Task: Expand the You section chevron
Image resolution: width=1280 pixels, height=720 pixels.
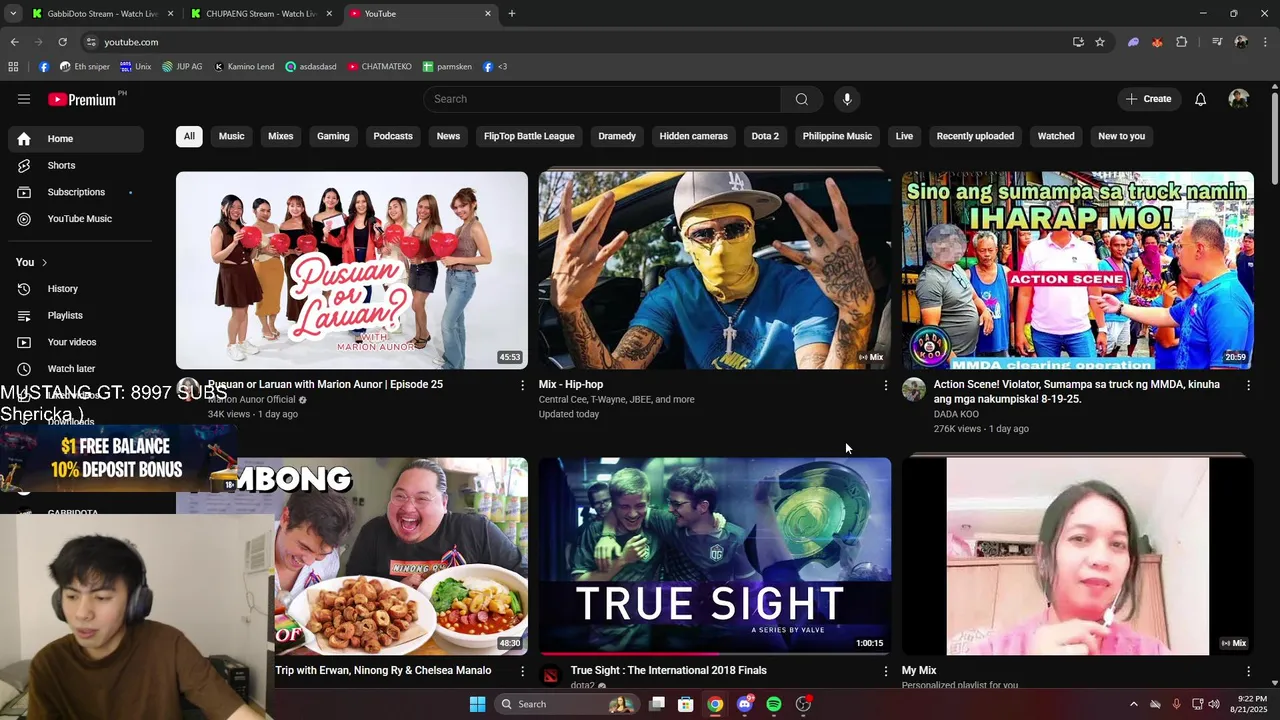Action: coord(44,262)
